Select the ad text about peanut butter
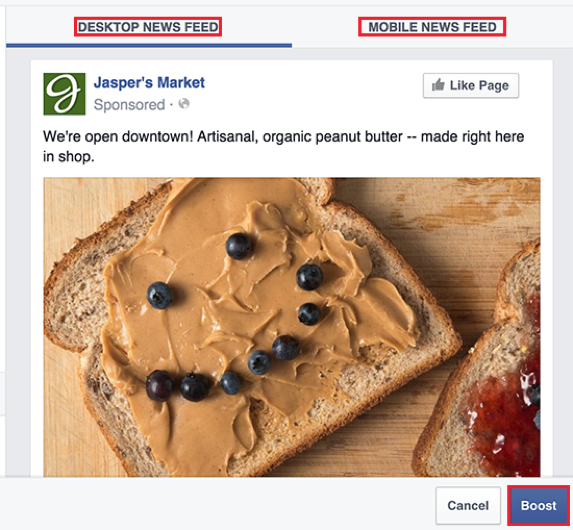573x530 pixels. click(x=284, y=147)
